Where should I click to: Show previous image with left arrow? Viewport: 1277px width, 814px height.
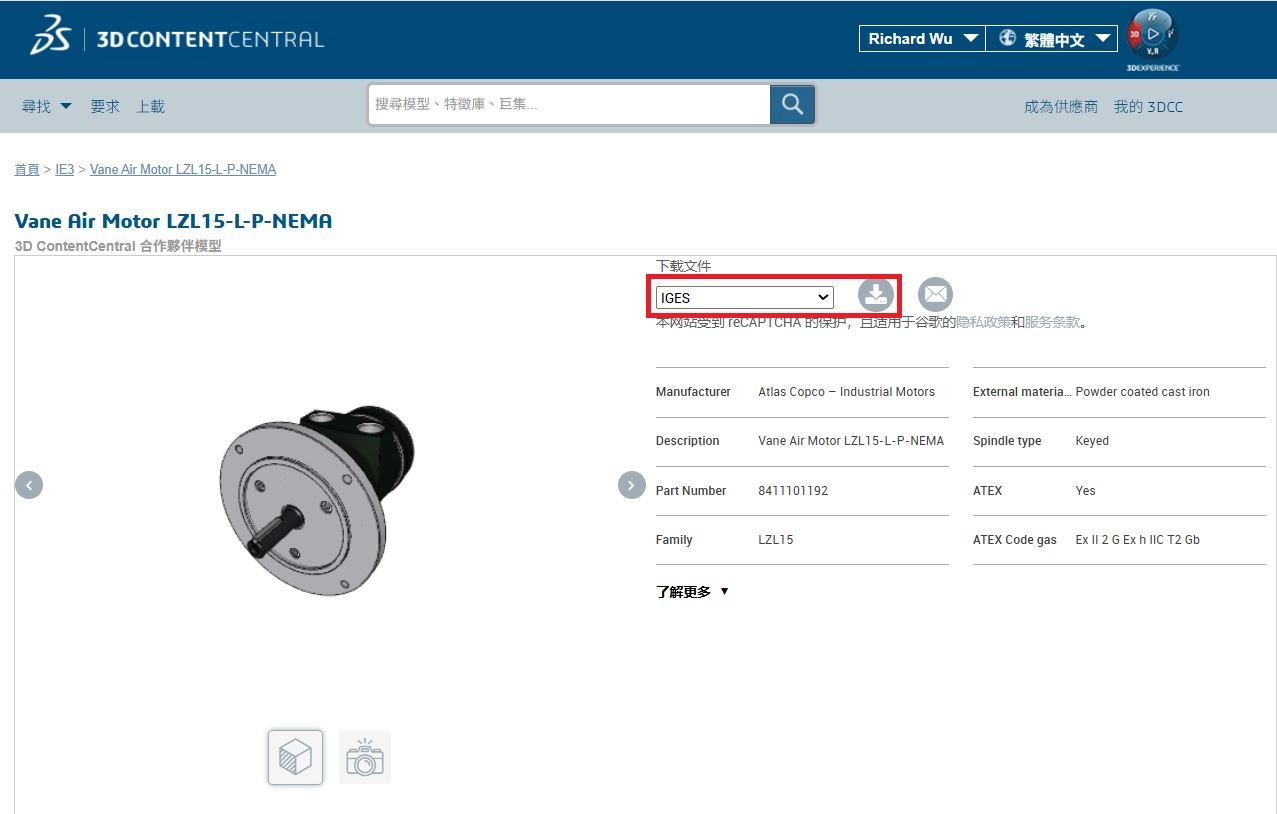(x=29, y=486)
